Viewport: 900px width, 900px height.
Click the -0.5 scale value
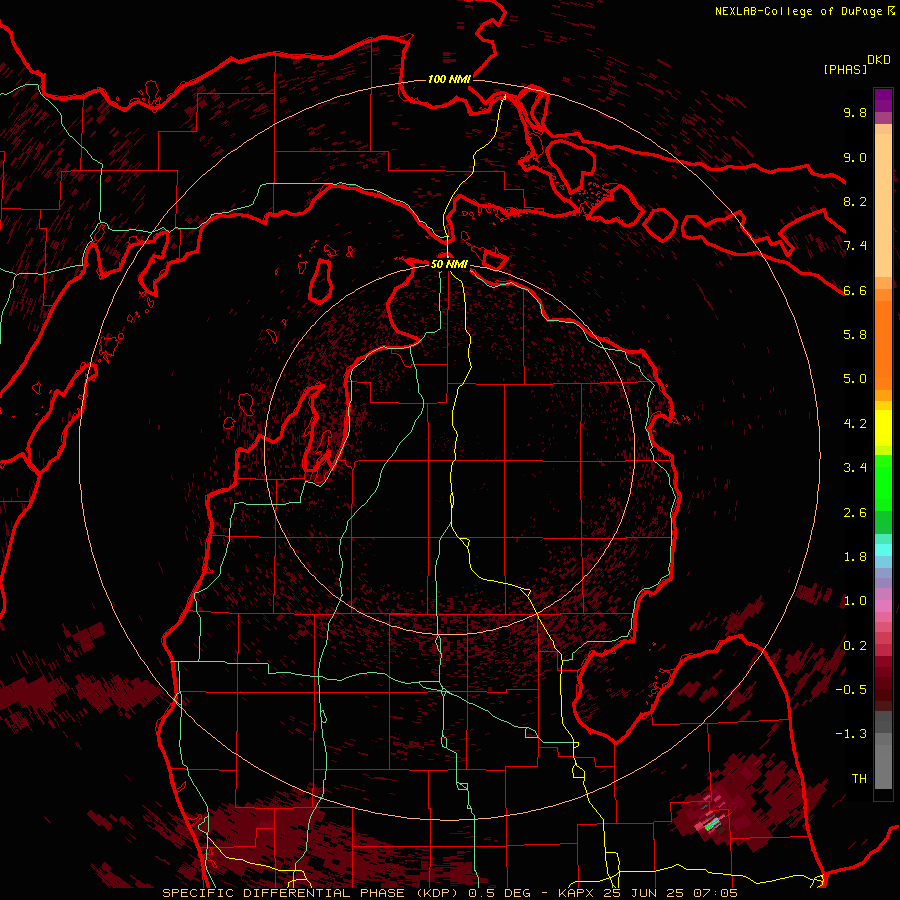click(851, 690)
